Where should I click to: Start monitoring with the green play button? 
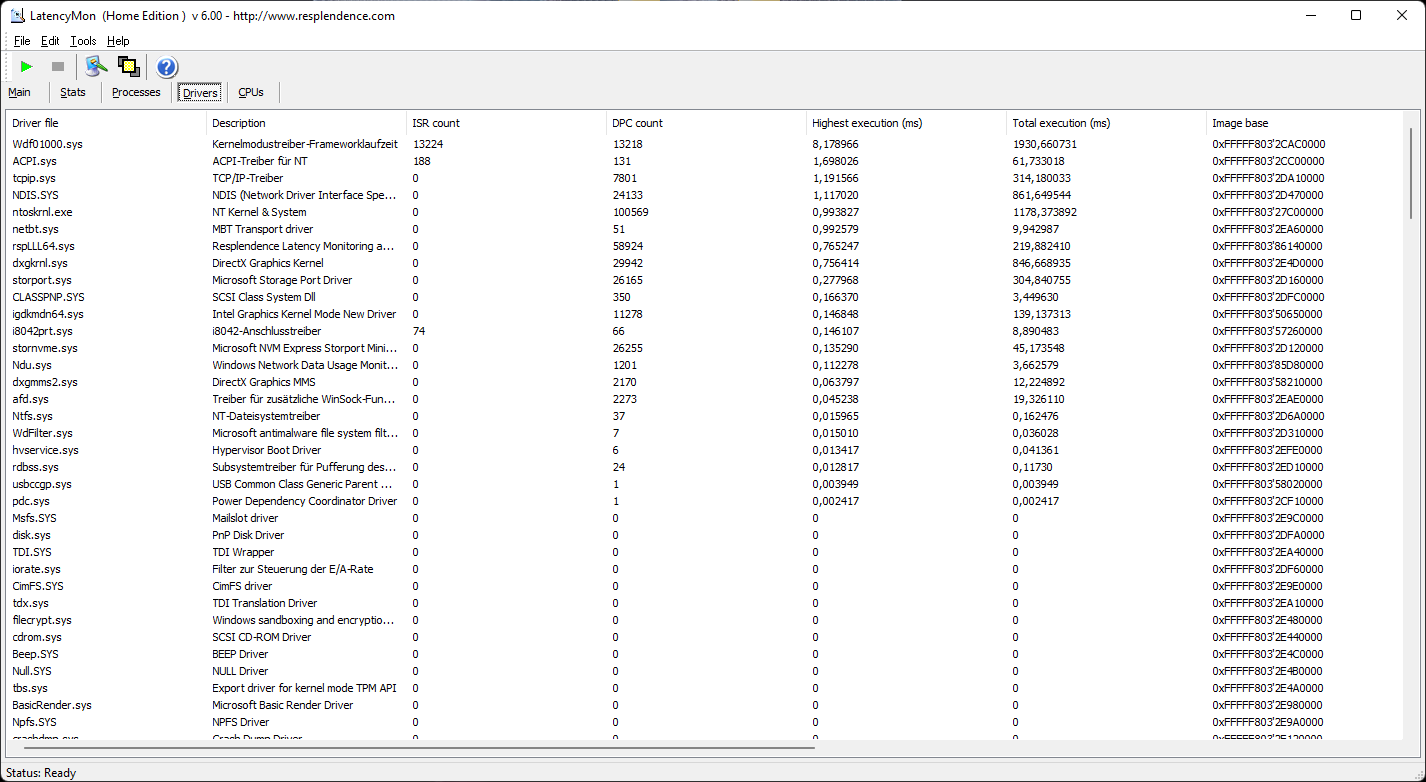pyautogui.click(x=27, y=67)
